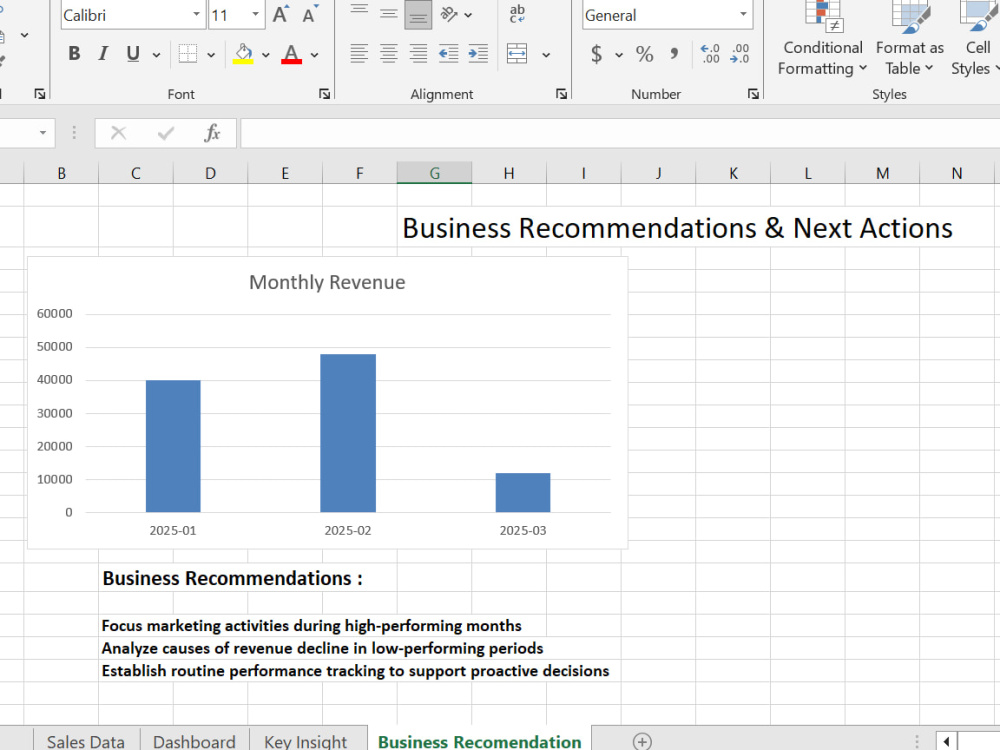Apply comma style

(x=674, y=54)
